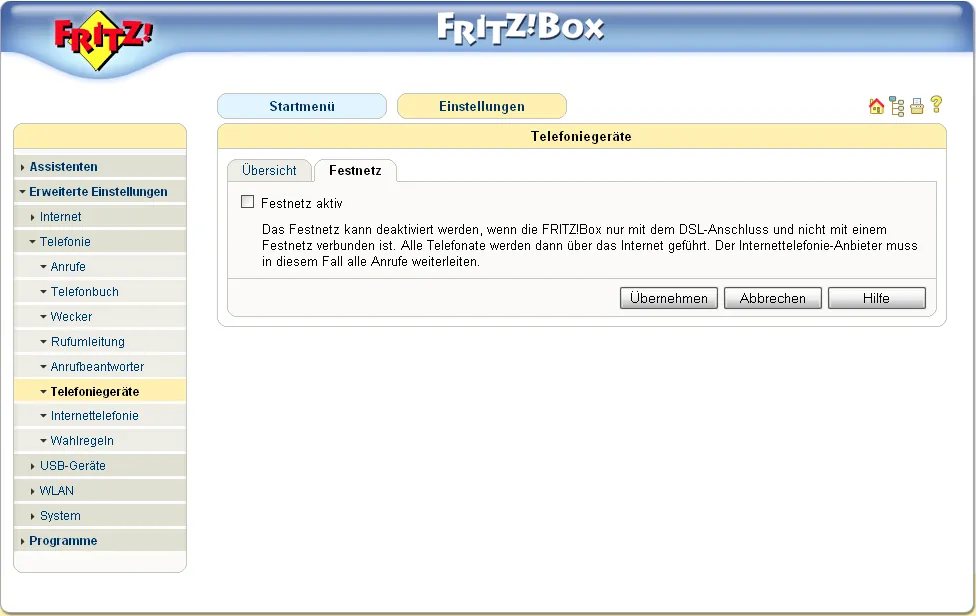Click the FRITZ! logo

tap(103, 40)
